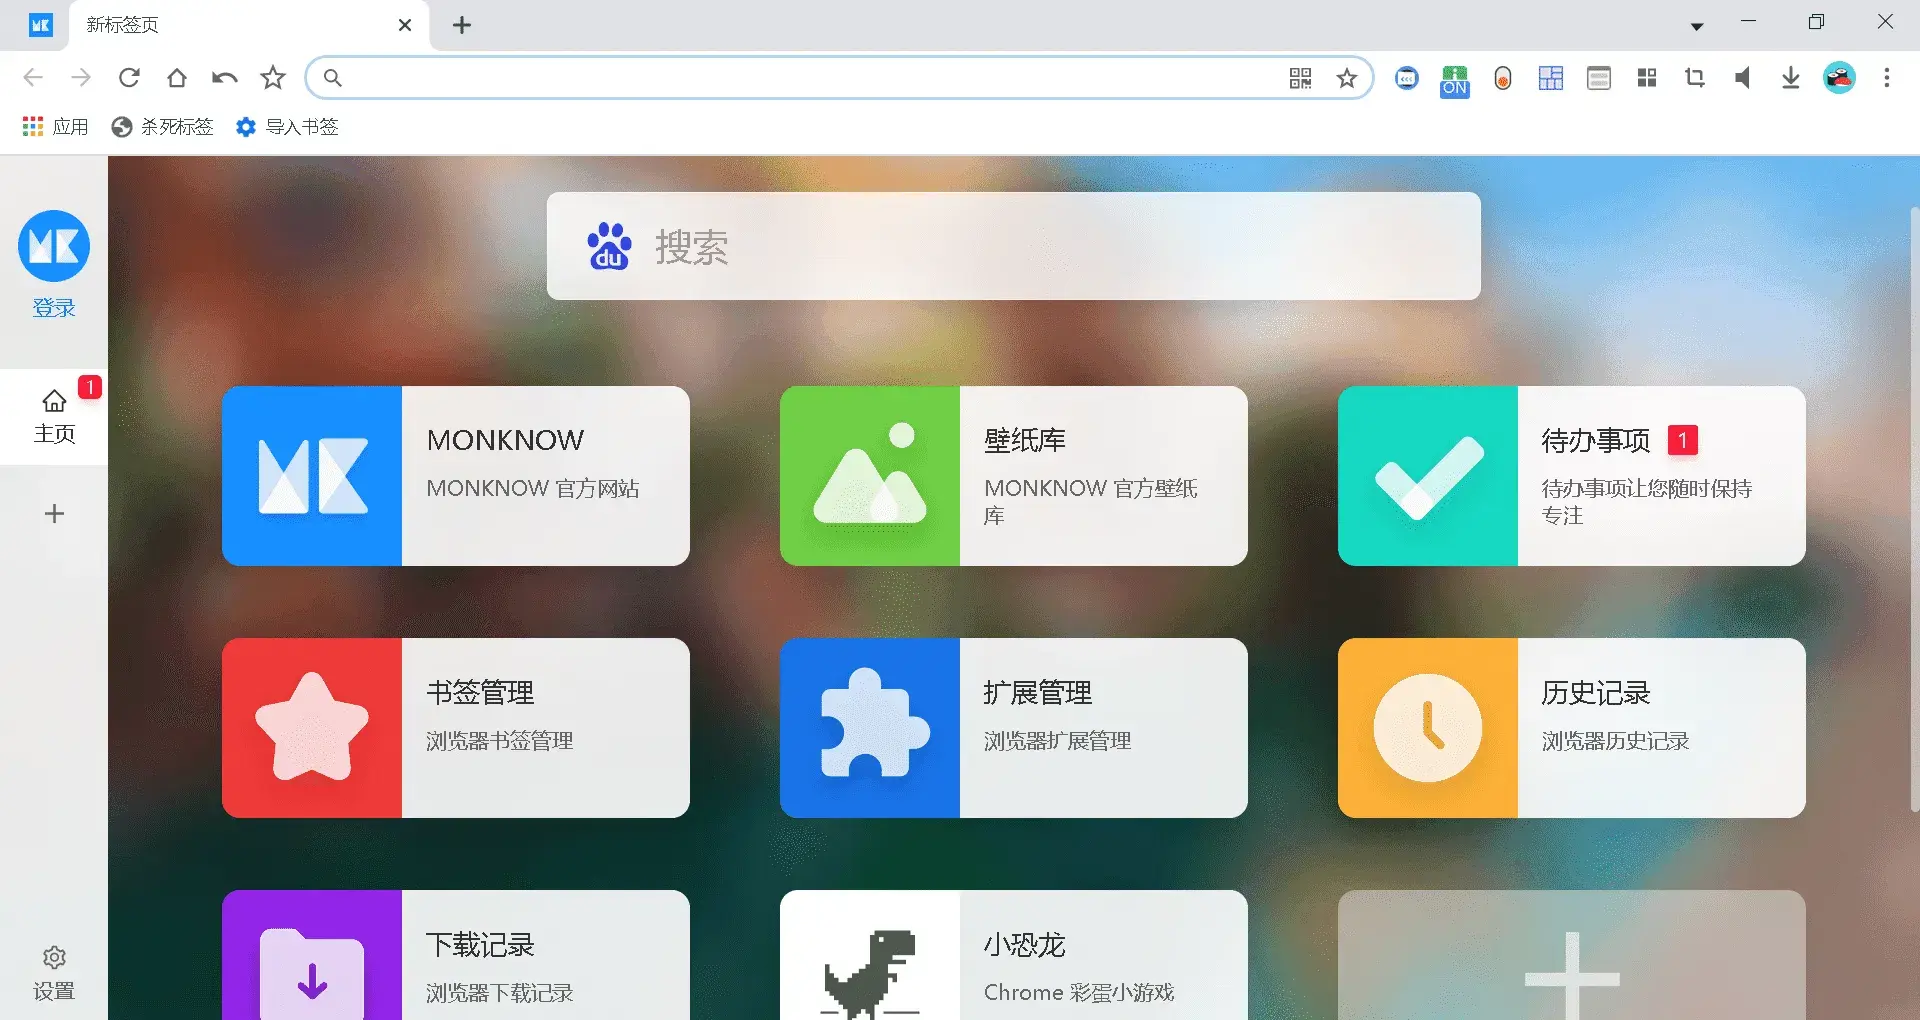
Task: Click the orange egg extension icon
Action: 1503,78
